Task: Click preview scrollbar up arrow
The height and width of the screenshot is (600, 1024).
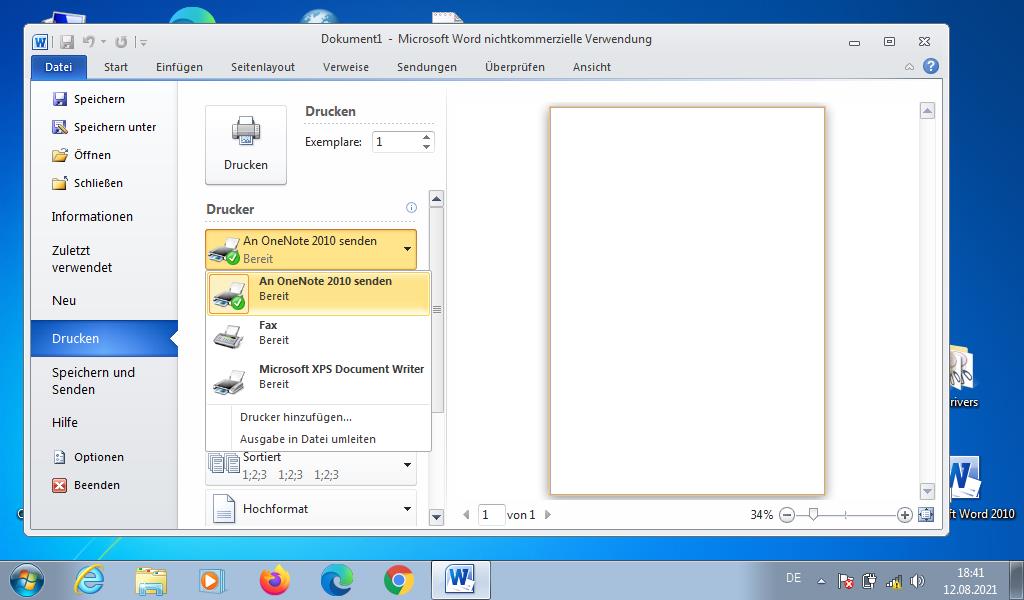Action: point(927,110)
